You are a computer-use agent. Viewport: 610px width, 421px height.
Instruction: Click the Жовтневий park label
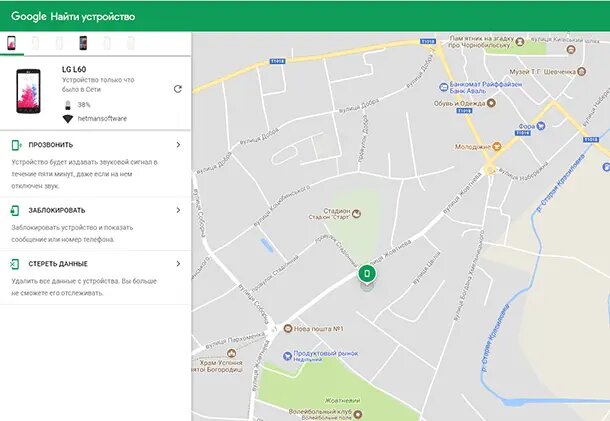(x=342, y=400)
